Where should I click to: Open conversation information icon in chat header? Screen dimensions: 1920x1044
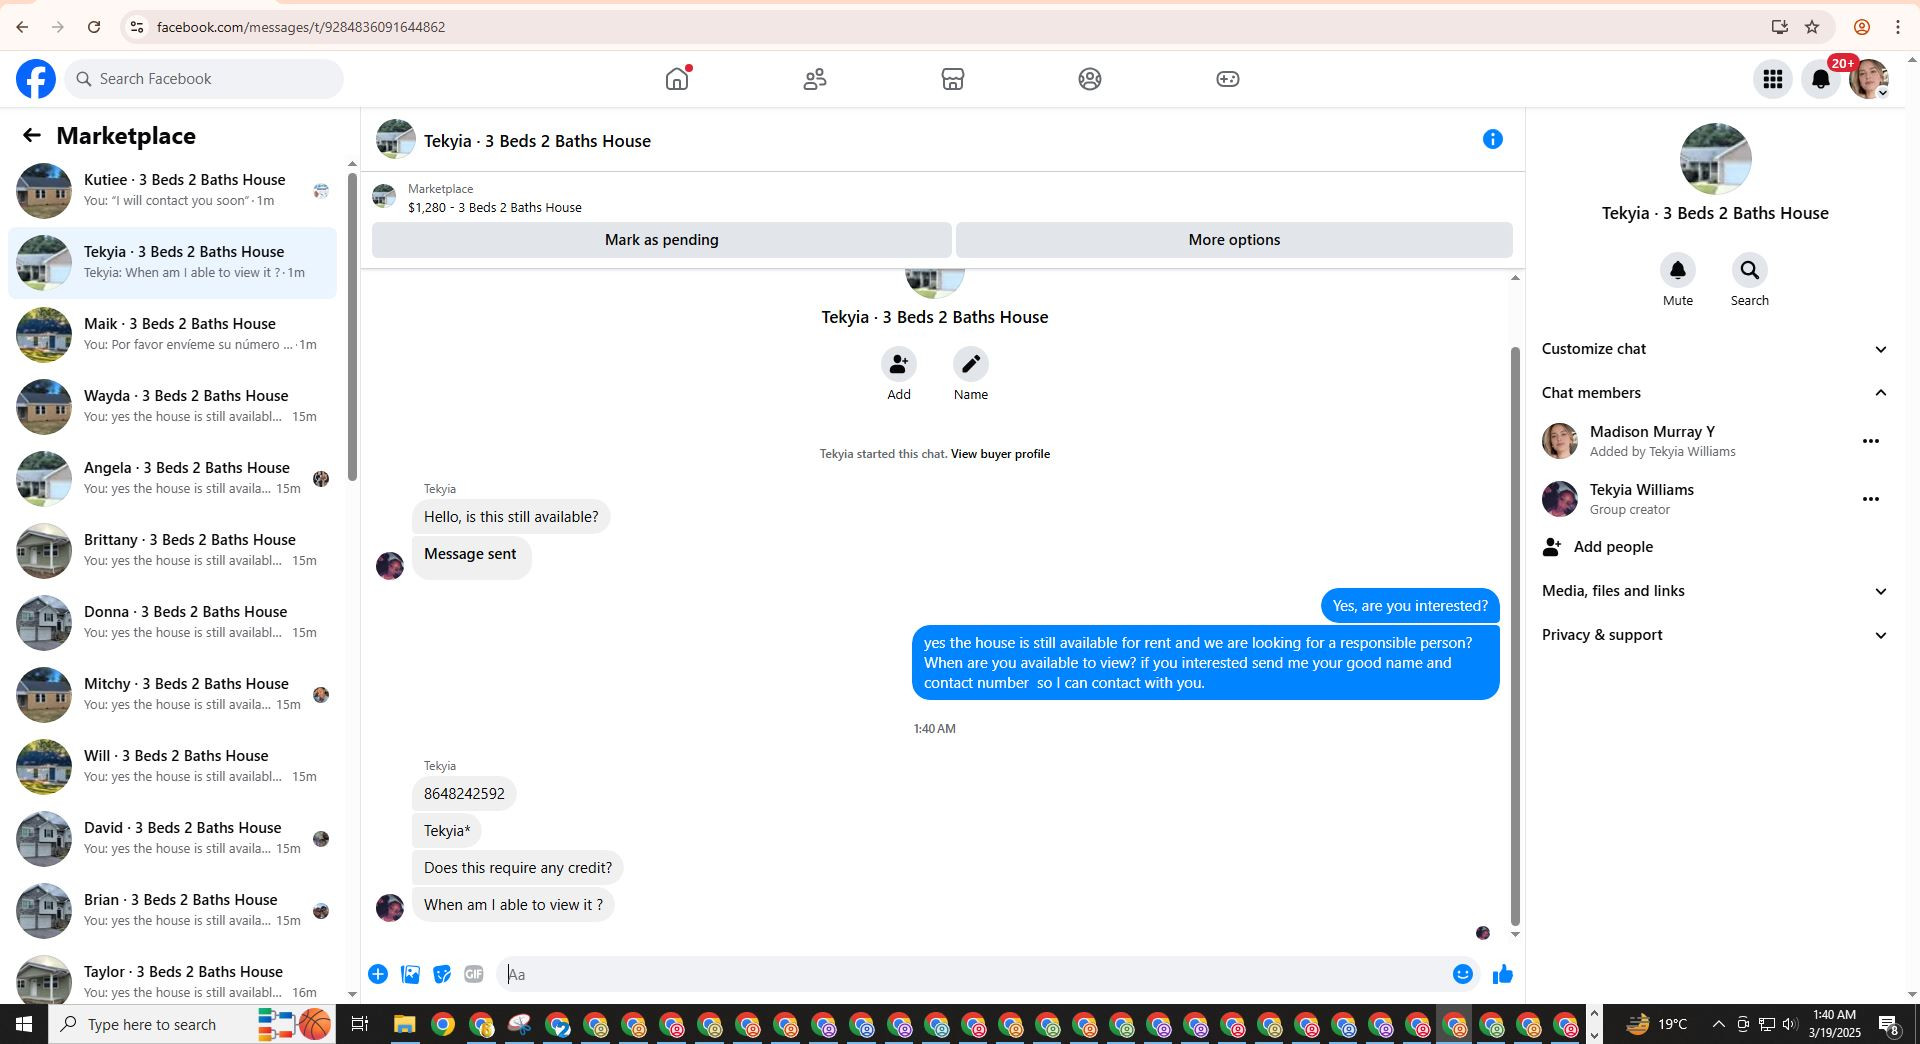click(x=1493, y=140)
